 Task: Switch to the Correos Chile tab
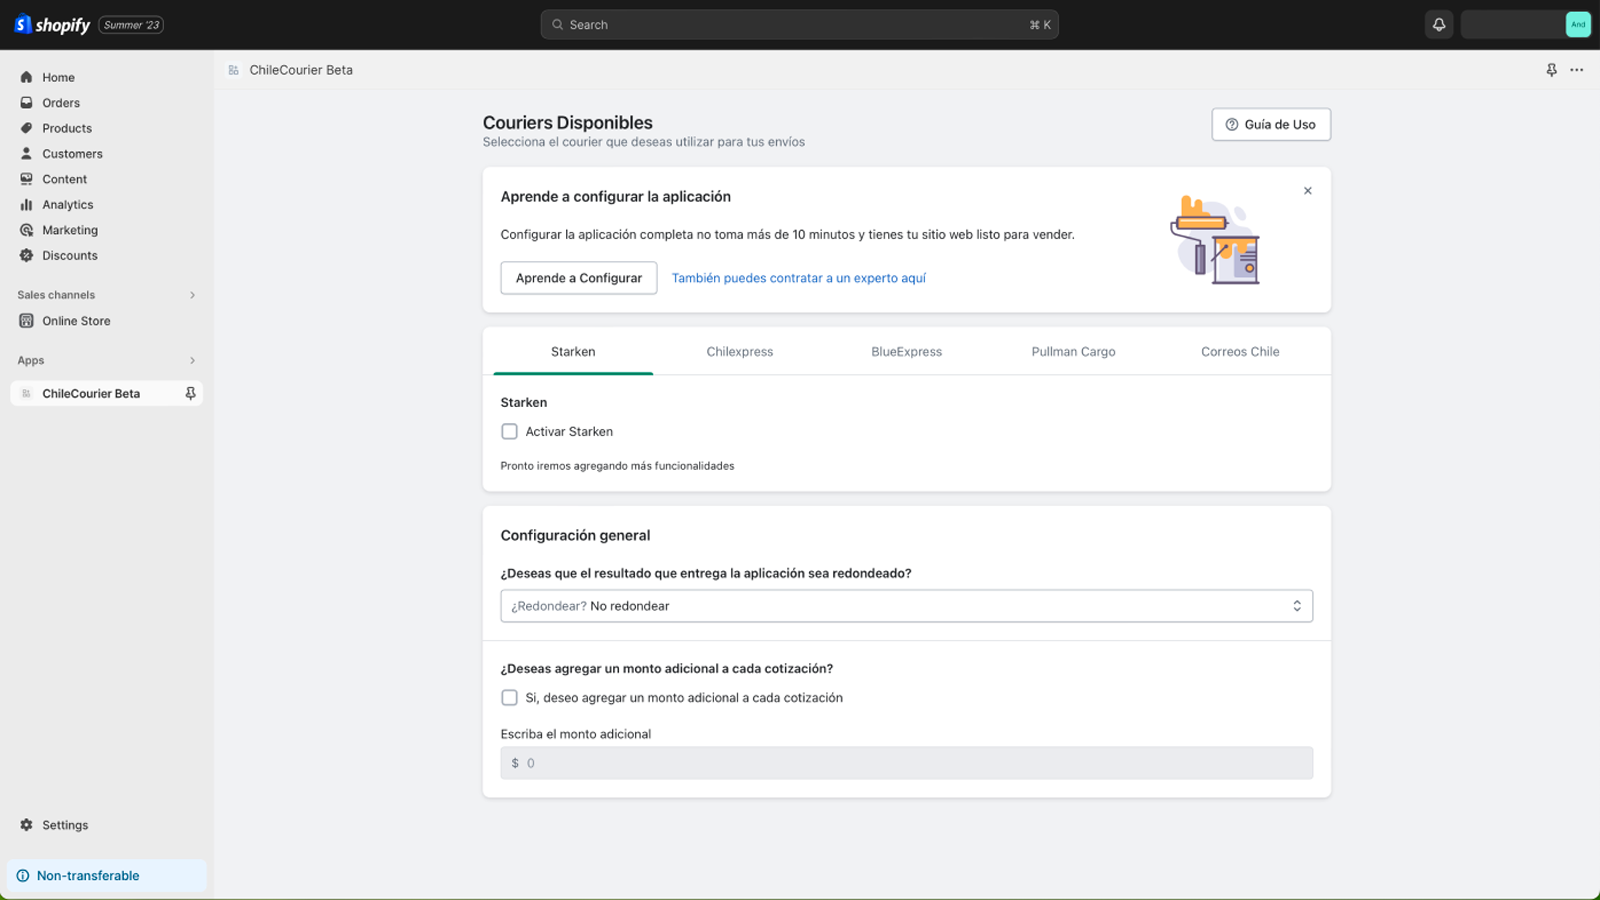(x=1240, y=352)
